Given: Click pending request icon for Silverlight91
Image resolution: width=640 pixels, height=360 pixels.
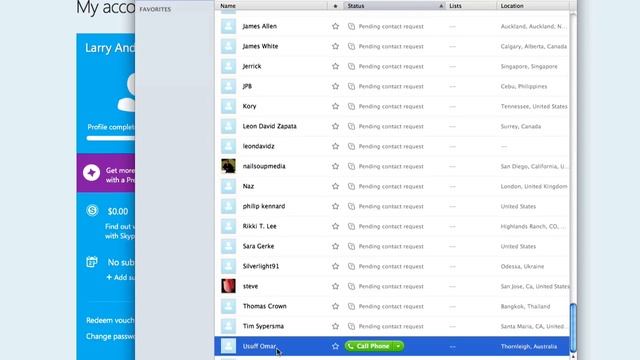Looking at the screenshot, I should 351,266.
